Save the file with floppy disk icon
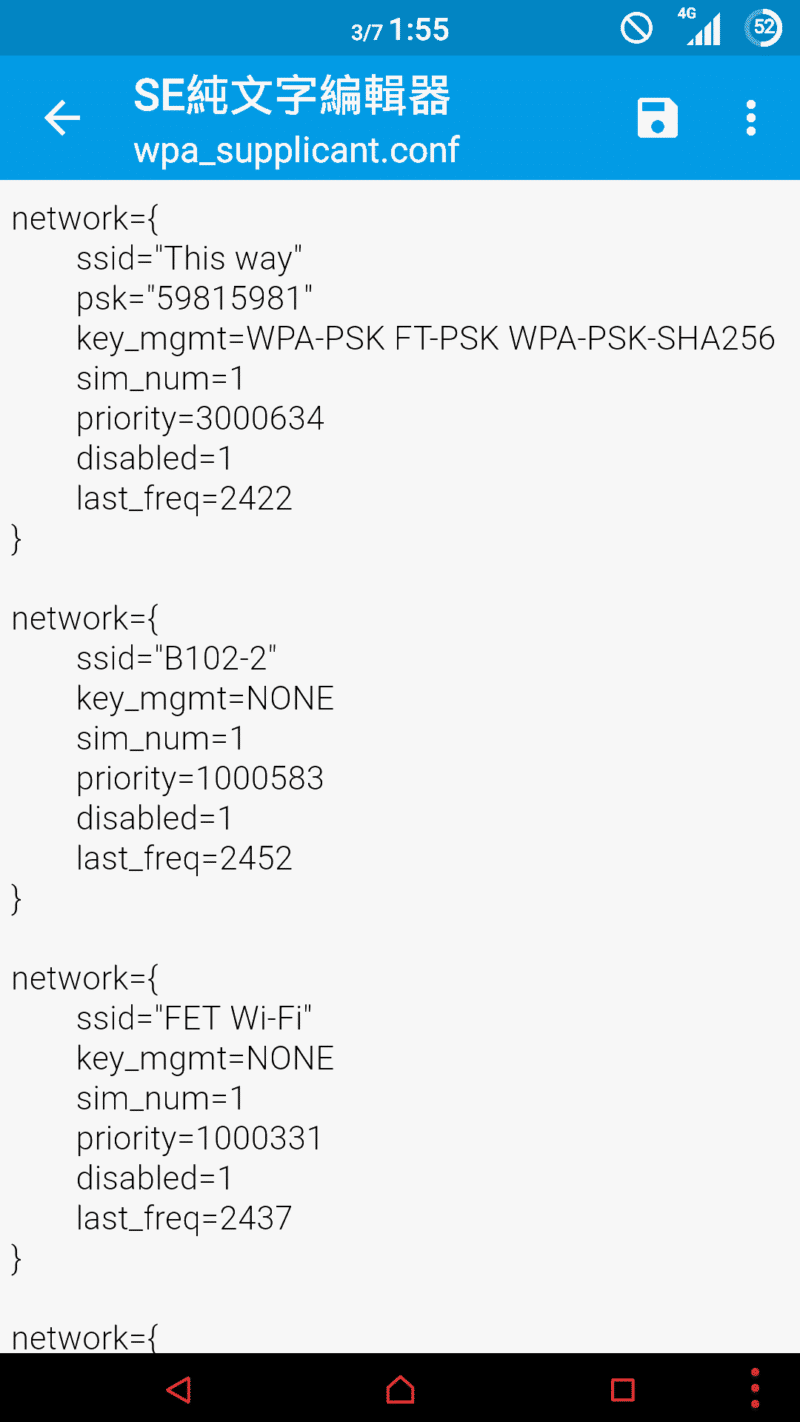800x1422 pixels. 657,118
